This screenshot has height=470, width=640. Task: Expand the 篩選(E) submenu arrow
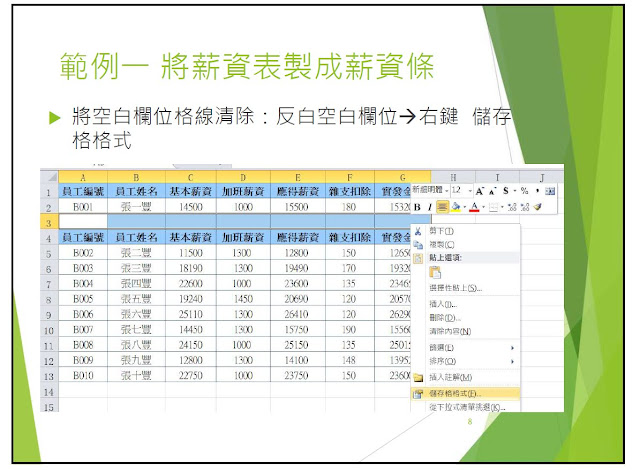click(x=512, y=348)
